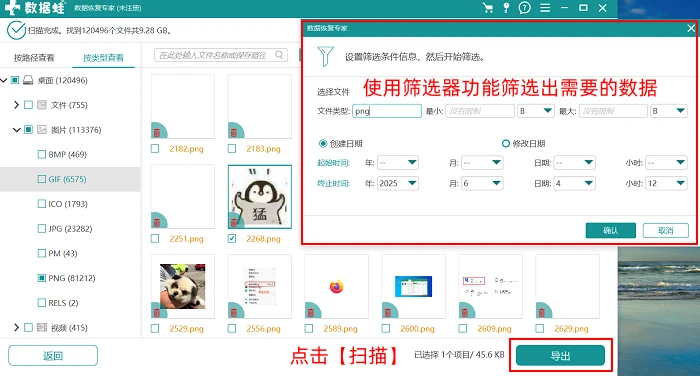Select the 创建日期 radio button
Viewport: 700px width, 376px height.
pyautogui.click(x=323, y=143)
